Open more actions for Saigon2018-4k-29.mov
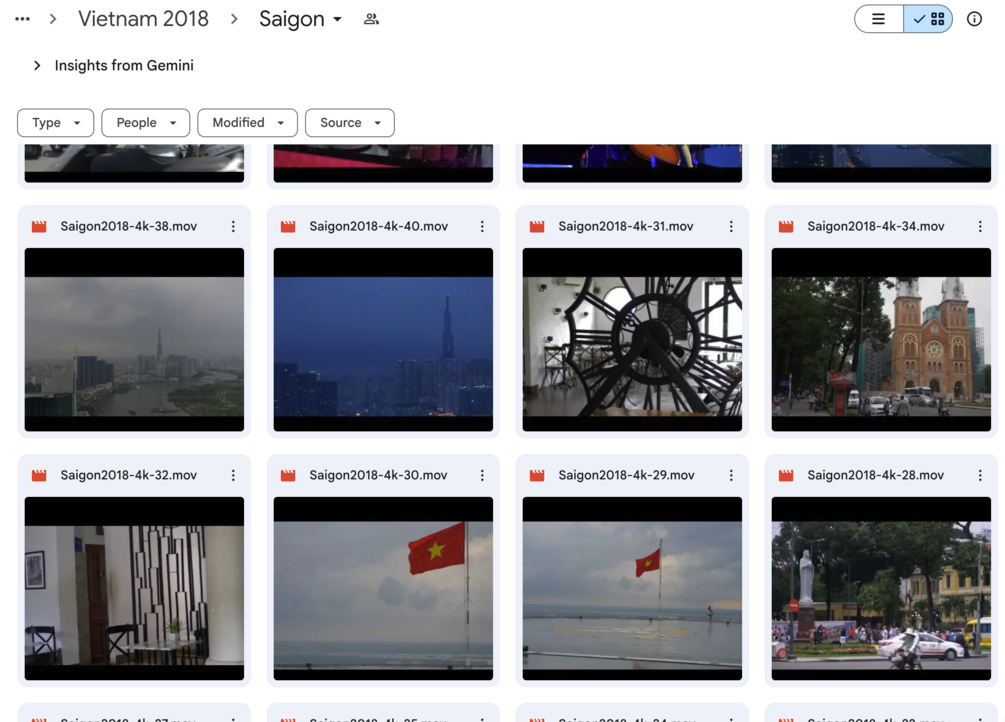 point(731,475)
